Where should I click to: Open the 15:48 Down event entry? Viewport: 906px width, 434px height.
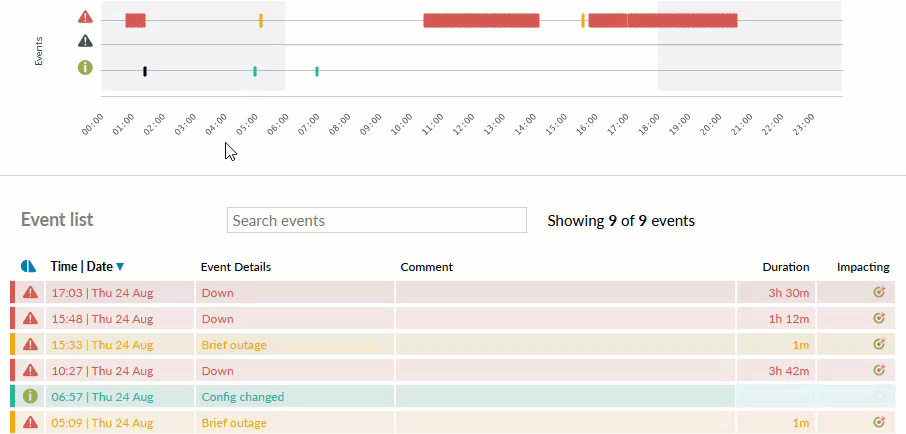click(x=217, y=319)
